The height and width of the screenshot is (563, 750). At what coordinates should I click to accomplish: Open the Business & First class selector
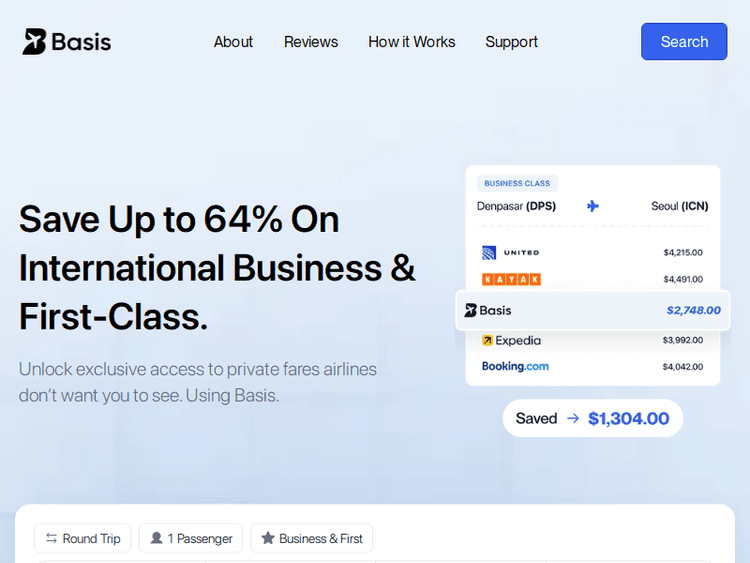click(311, 538)
